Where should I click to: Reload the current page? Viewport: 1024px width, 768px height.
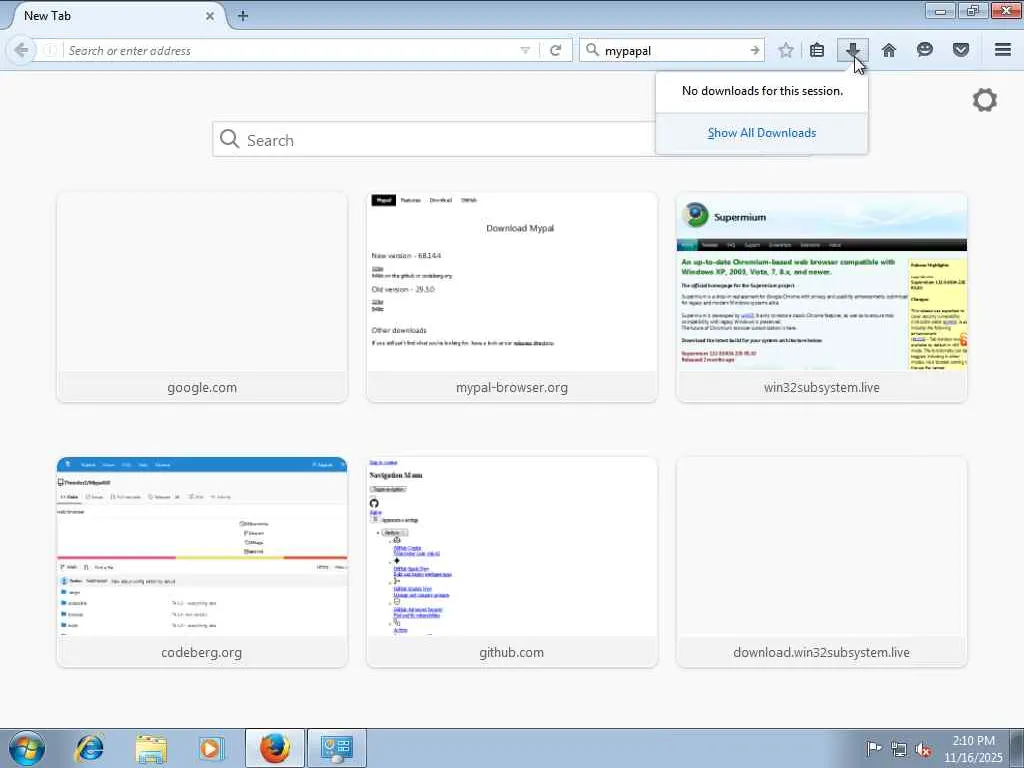(x=556, y=50)
